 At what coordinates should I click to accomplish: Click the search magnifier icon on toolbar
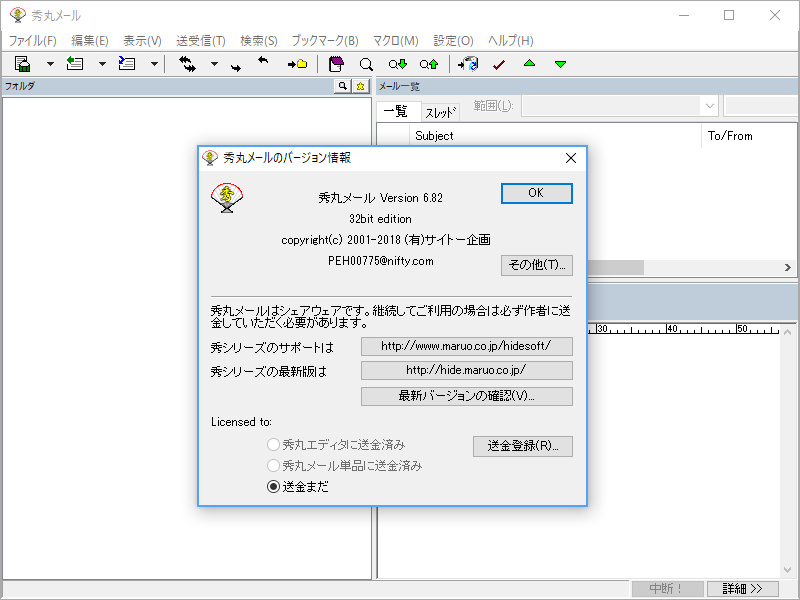364,63
